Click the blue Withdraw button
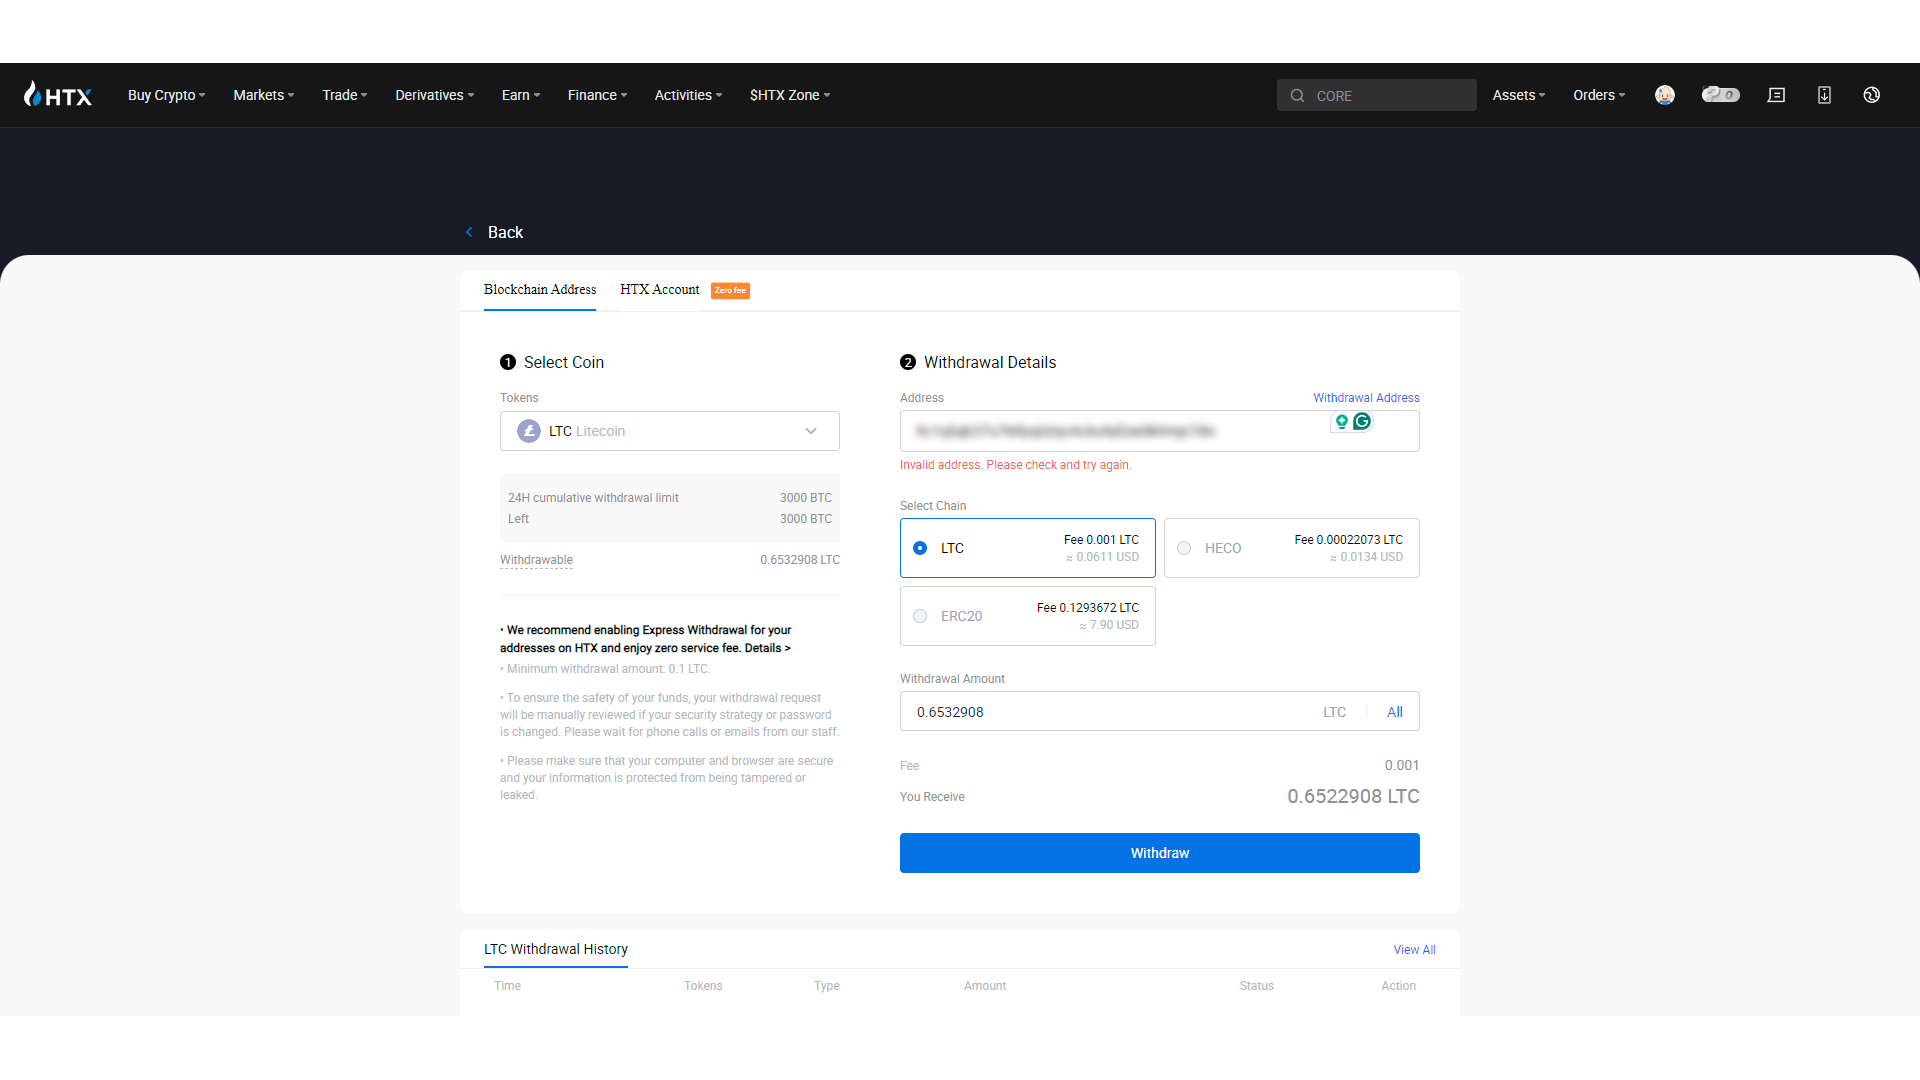Image resolution: width=1920 pixels, height=1080 pixels. pyautogui.click(x=1160, y=853)
